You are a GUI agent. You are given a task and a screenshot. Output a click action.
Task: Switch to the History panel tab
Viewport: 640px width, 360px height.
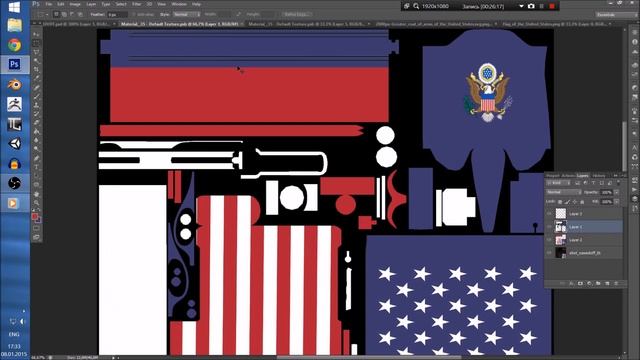pyautogui.click(x=599, y=176)
